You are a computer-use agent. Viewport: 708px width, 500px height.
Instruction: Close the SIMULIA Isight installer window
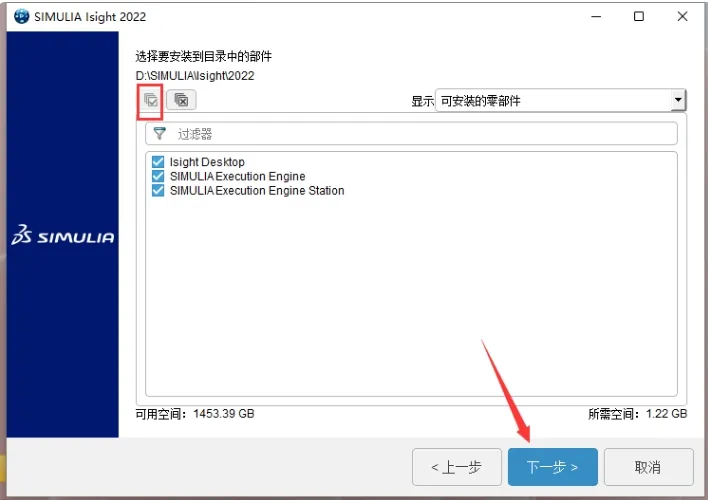682,17
